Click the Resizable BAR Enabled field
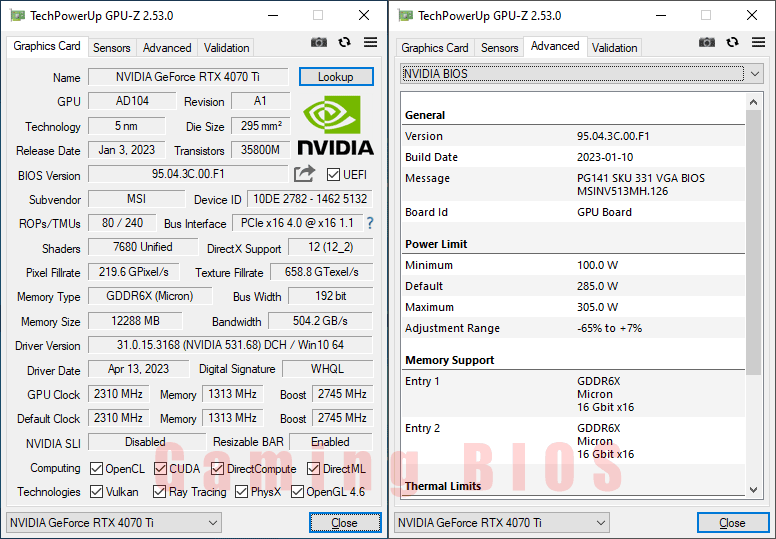This screenshot has width=776, height=539. [331, 441]
